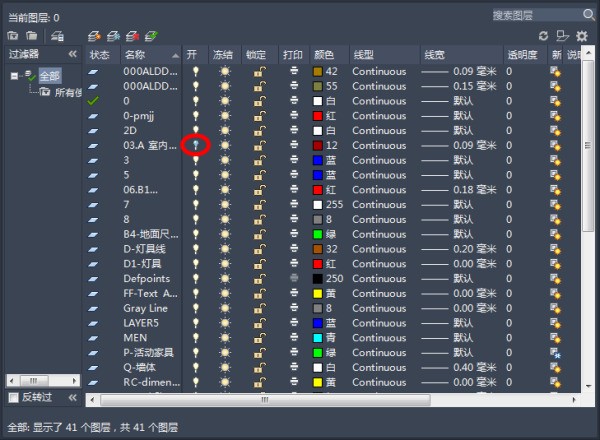
Task: Turn off layer 0 with bulb icon
Action: click(x=196, y=101)
